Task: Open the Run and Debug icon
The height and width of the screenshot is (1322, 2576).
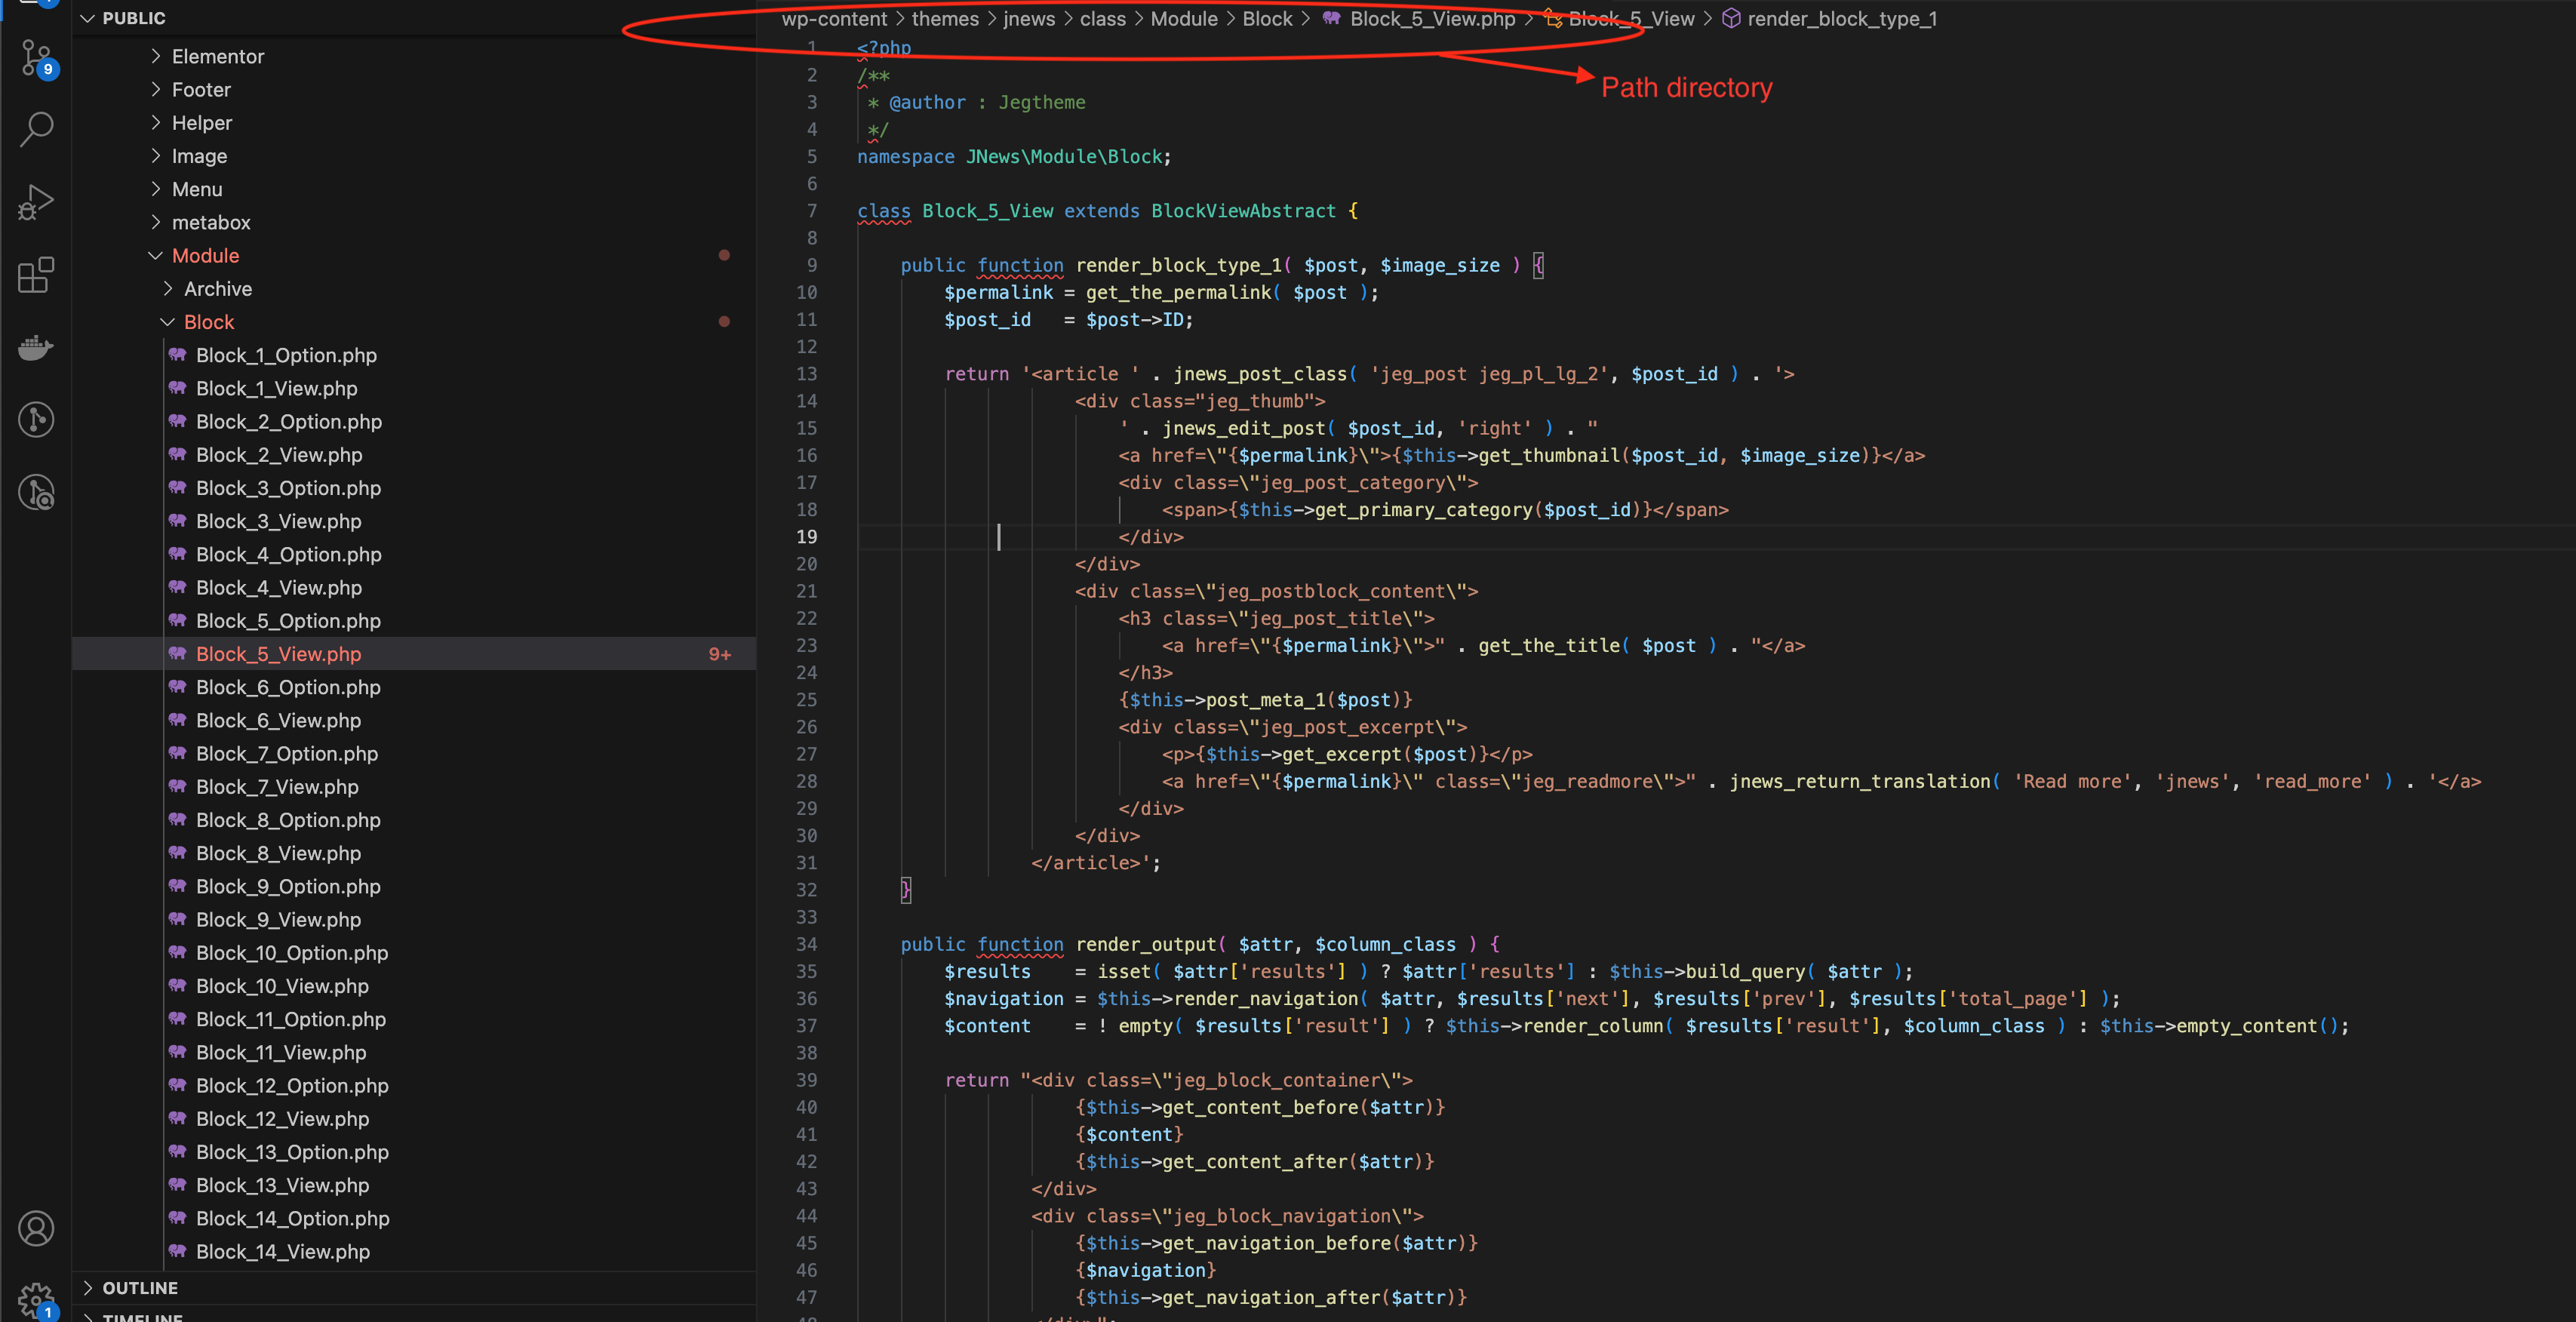Action: [x=36, y=202]
